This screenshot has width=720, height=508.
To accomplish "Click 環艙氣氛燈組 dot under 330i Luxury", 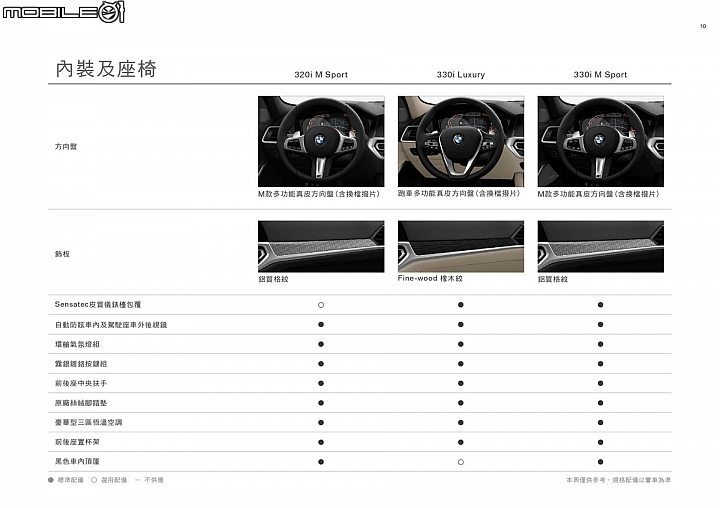I will [461, 344].
